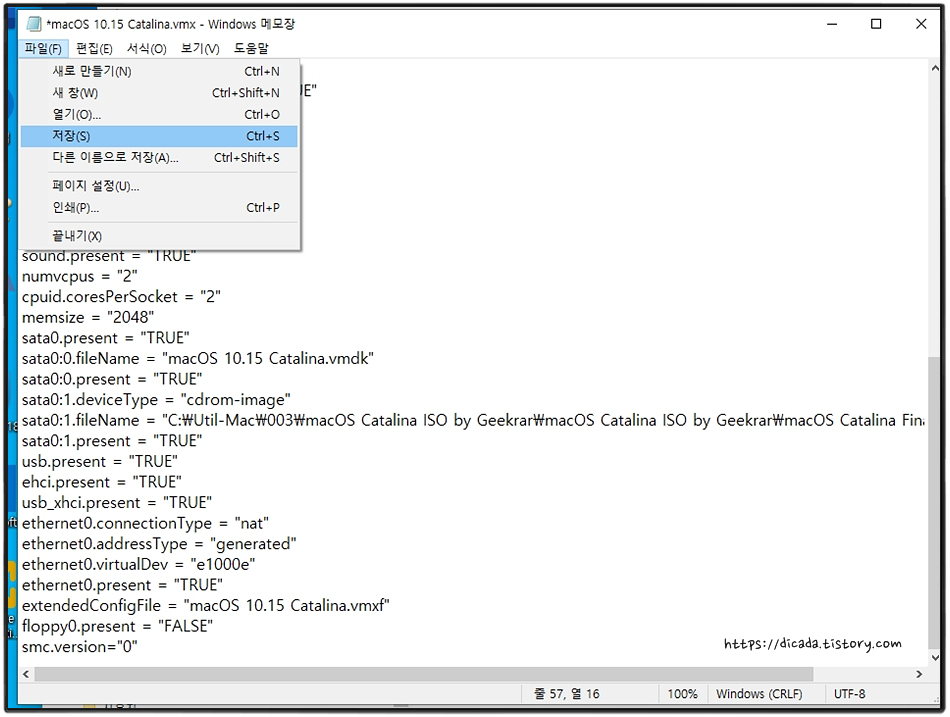Choose 새로 만들기(N) from File menu
The height and width of the screenshot is (717, 950).
click(159, 72)
